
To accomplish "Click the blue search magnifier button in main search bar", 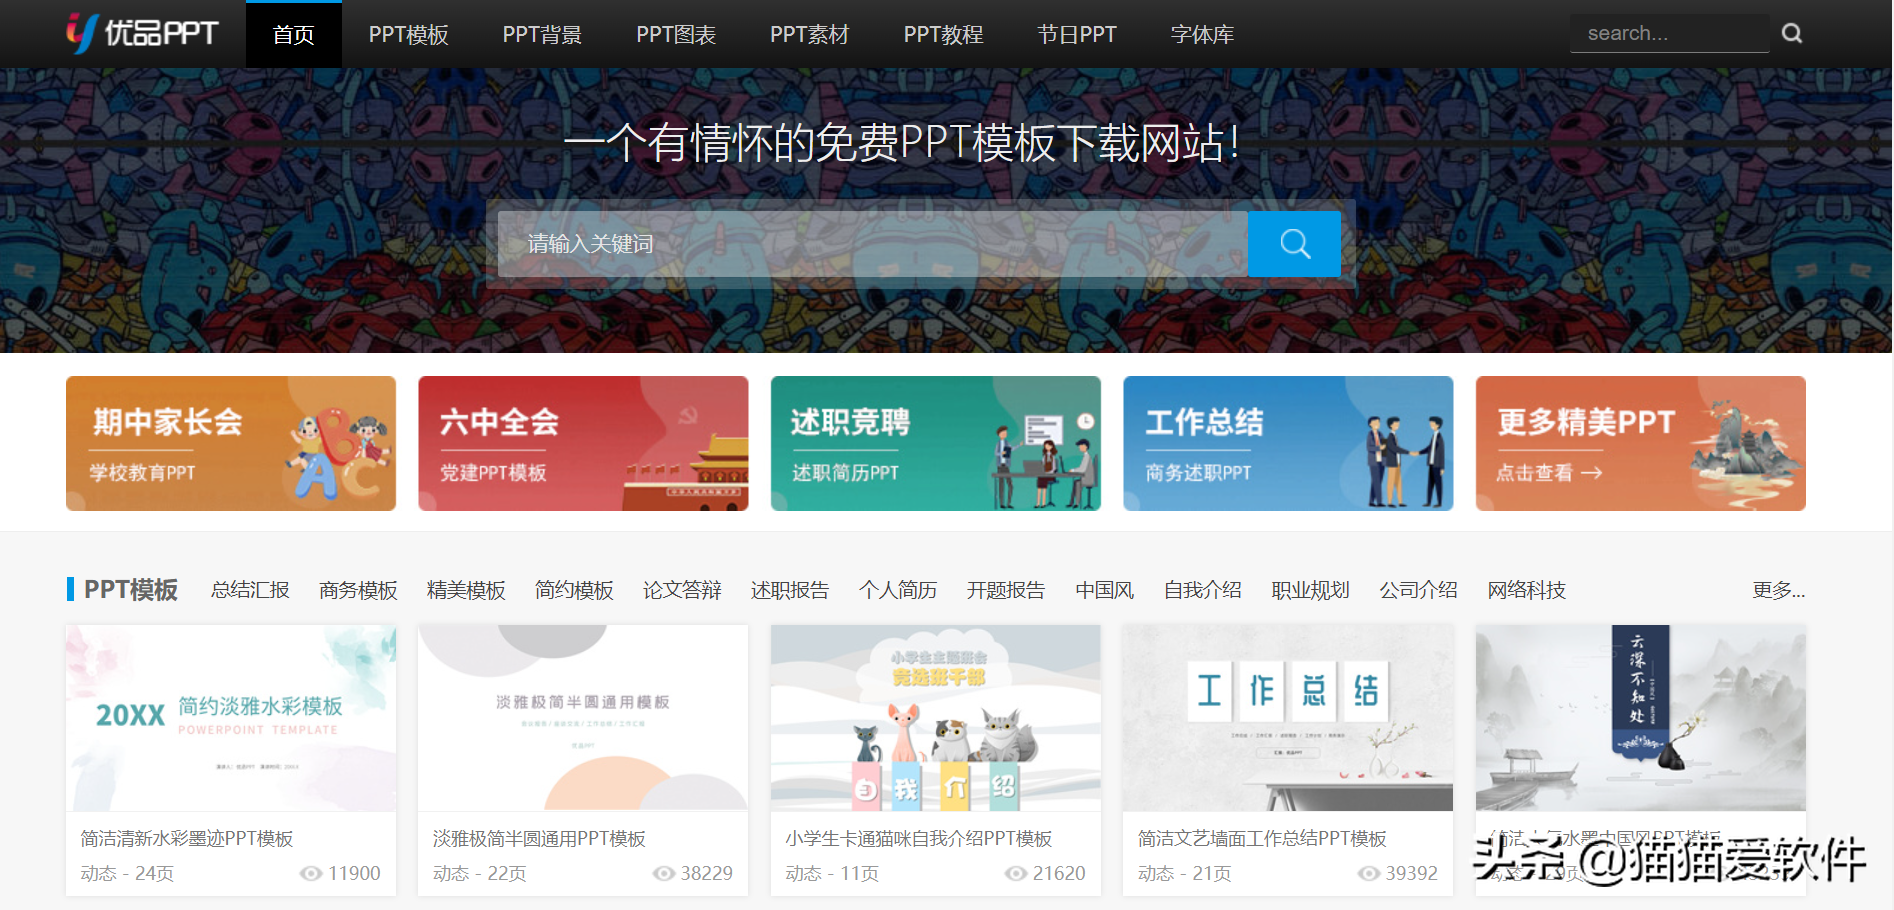I will (1294, 243).
